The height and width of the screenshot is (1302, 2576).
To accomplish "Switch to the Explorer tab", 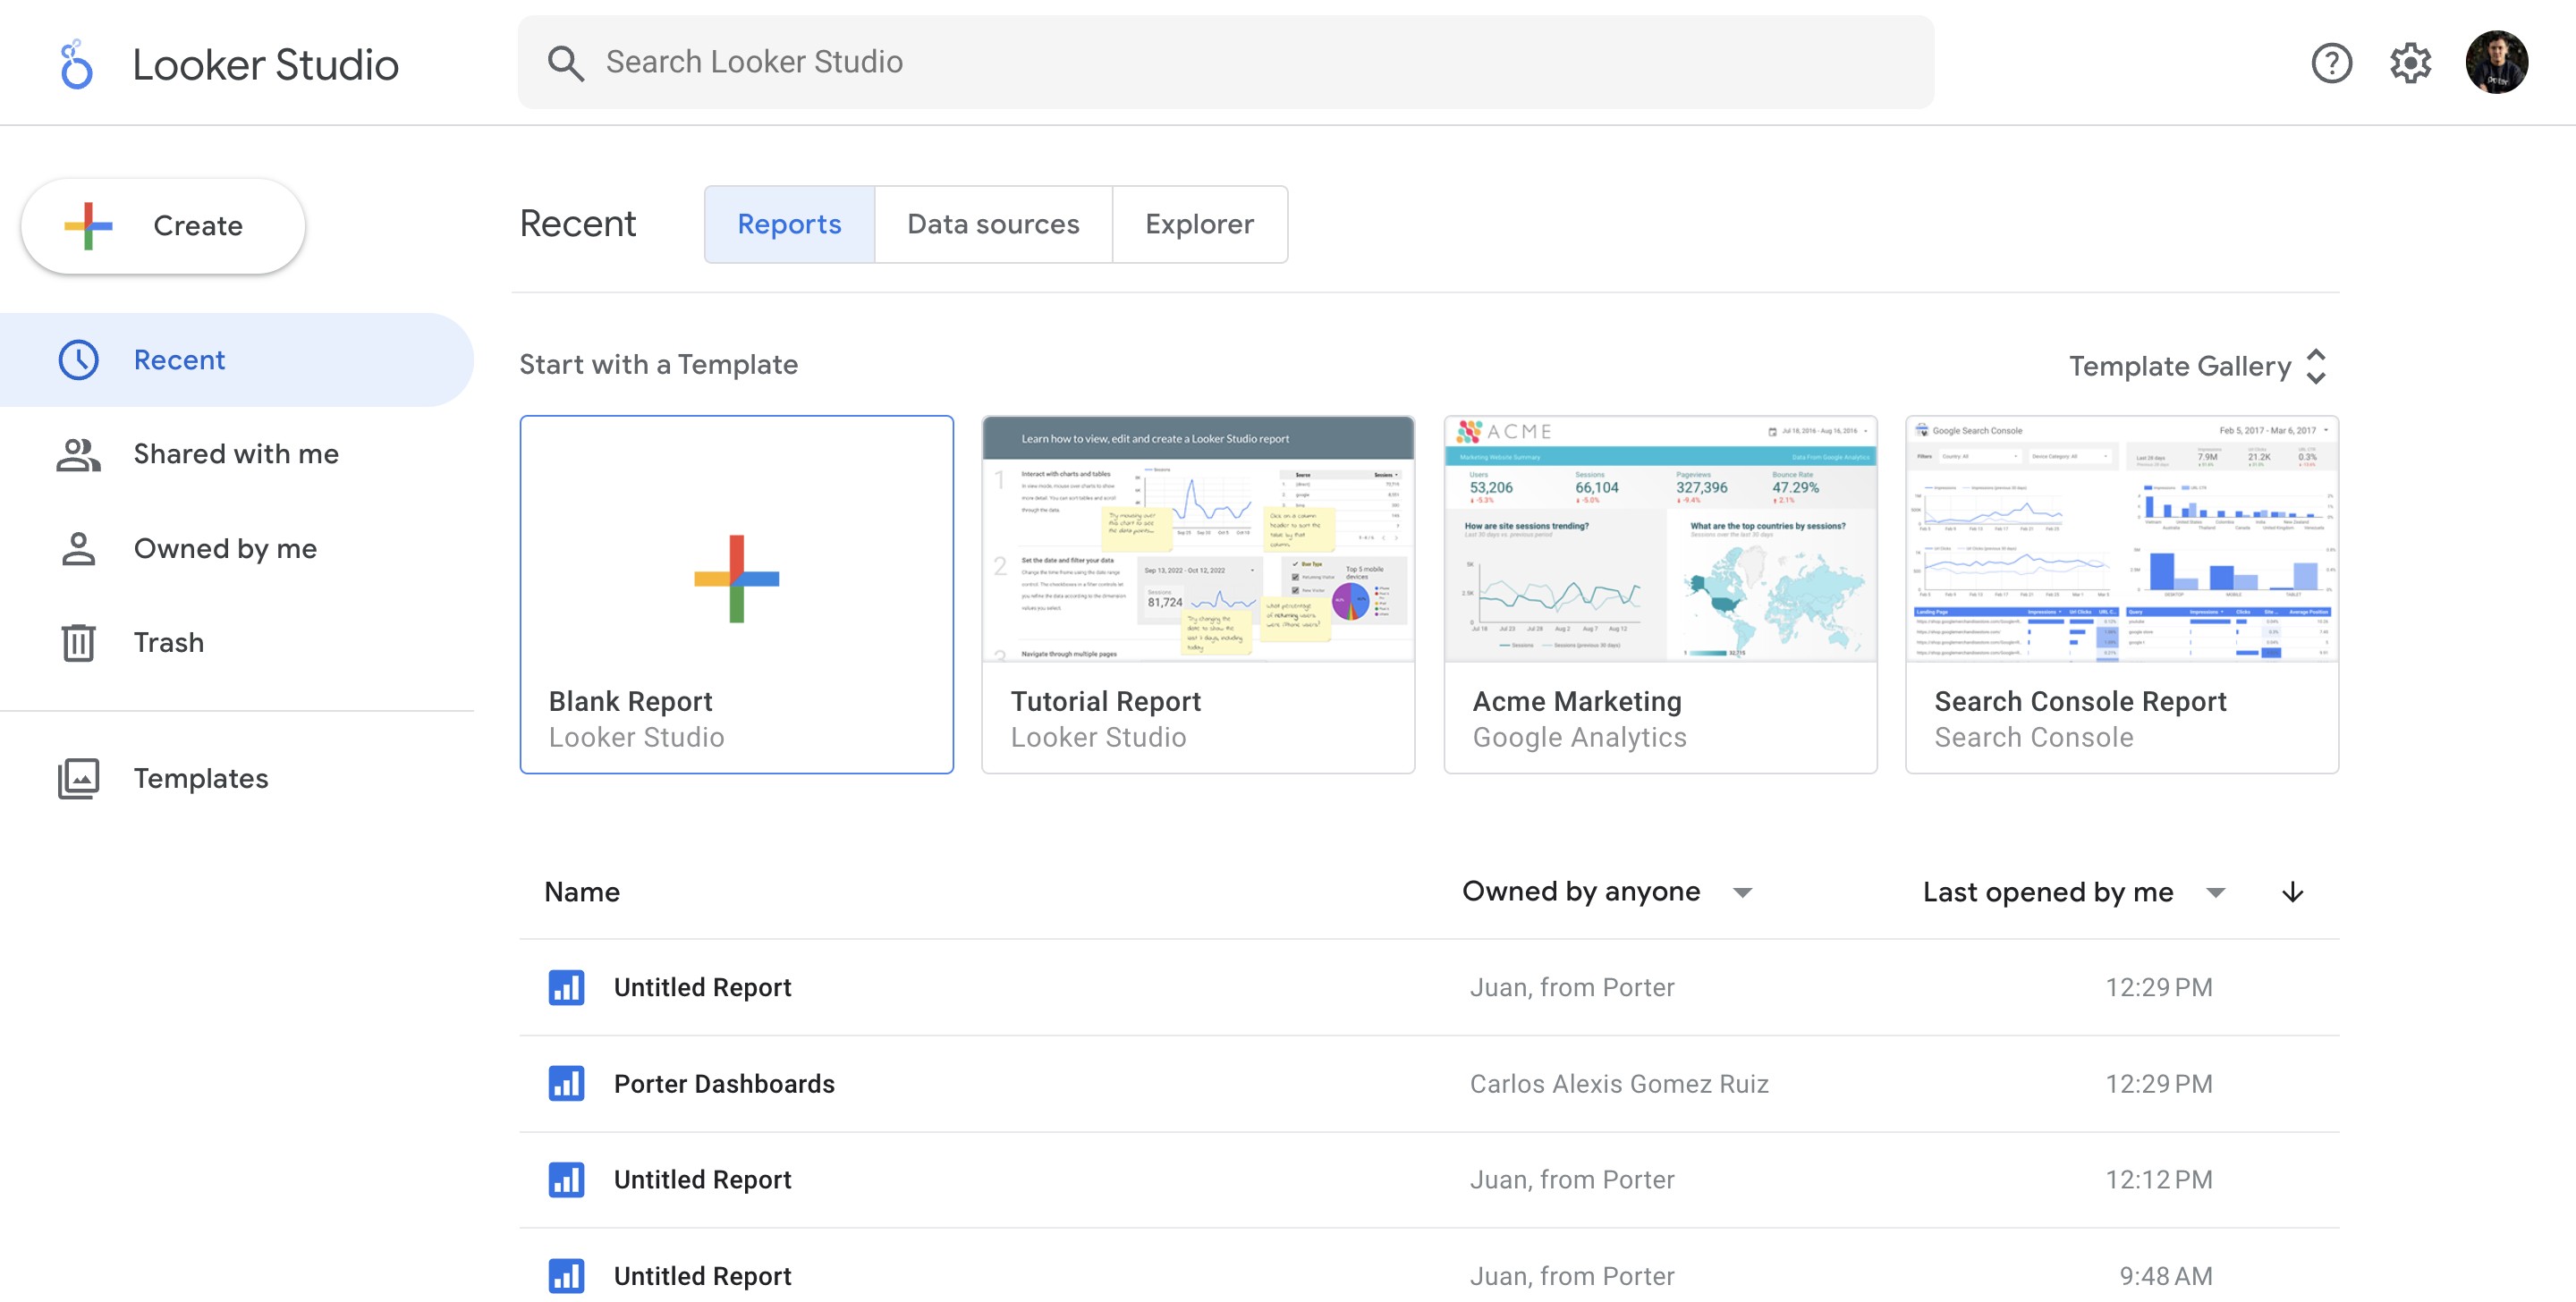I will (1199, 224).
